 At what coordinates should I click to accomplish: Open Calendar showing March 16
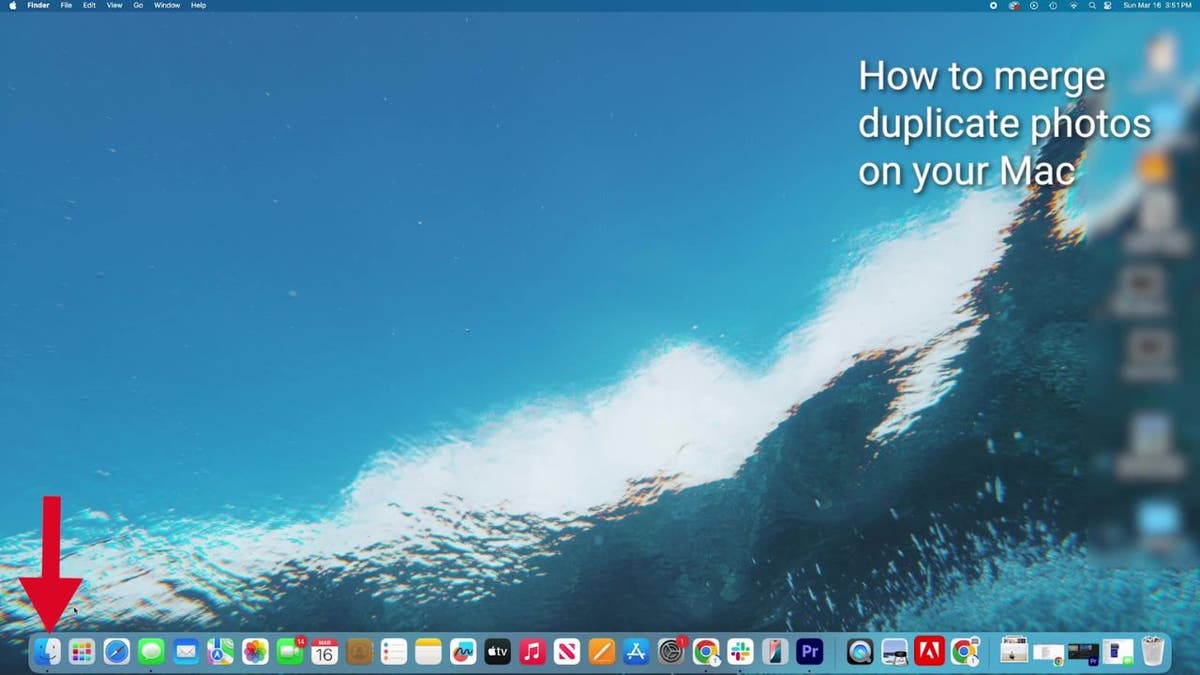[322, 651]
